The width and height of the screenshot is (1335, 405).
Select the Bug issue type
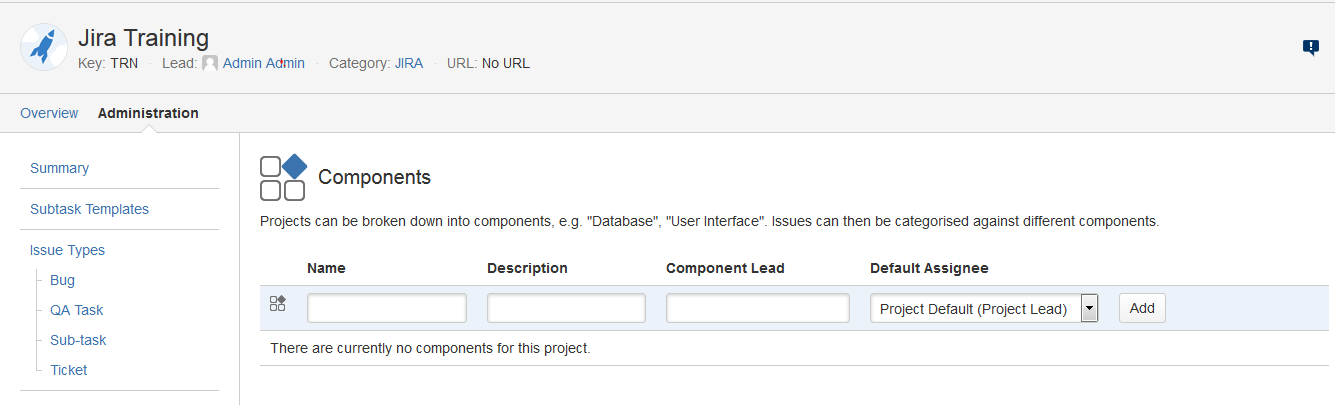click(62, 280)
